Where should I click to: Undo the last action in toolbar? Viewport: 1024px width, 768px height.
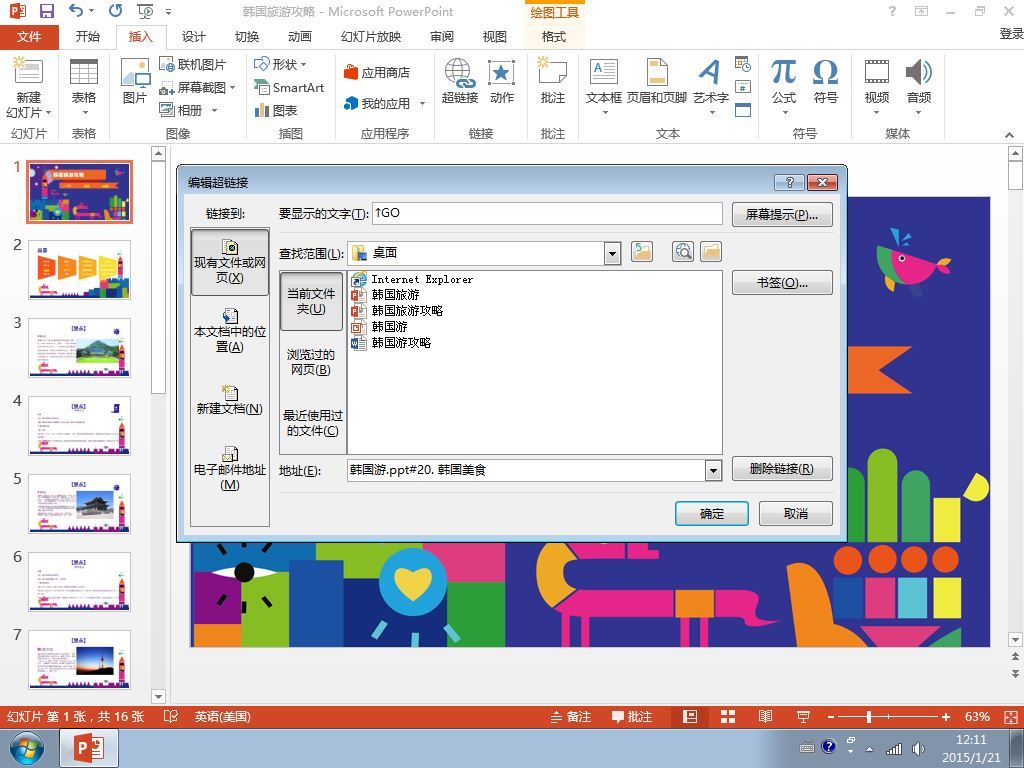pos(76,11)
